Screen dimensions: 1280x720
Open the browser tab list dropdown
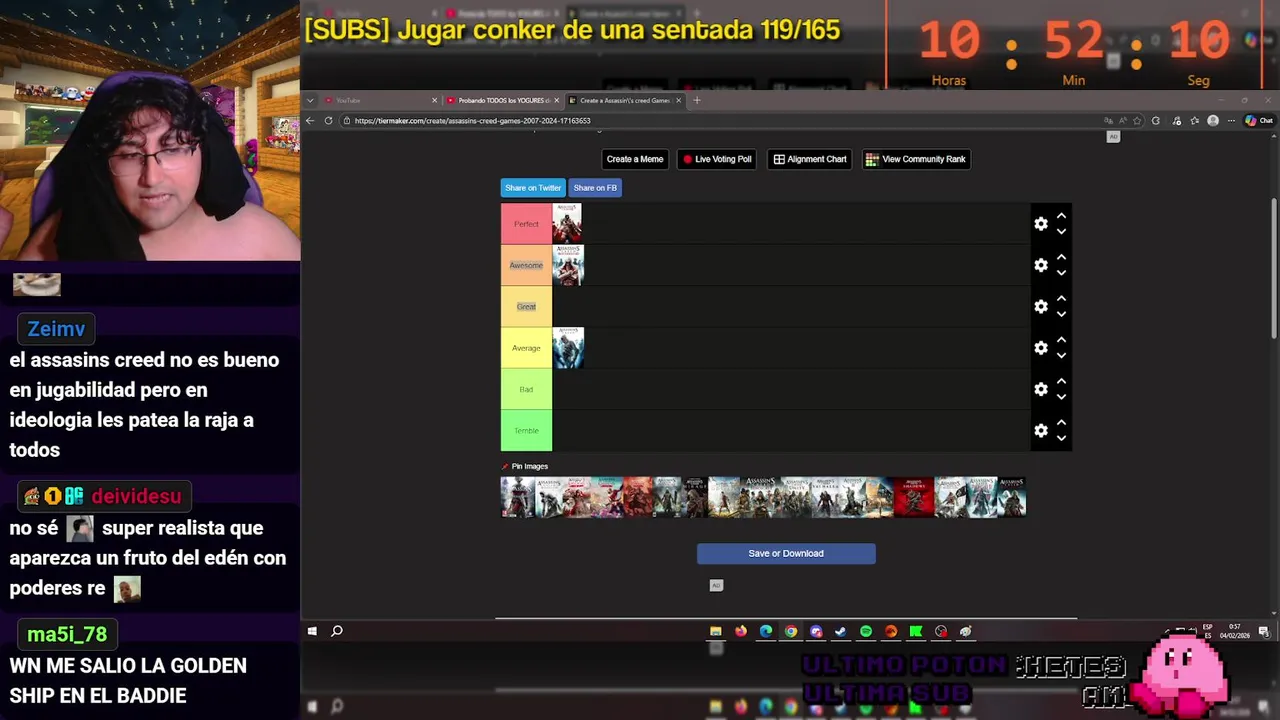310,100
